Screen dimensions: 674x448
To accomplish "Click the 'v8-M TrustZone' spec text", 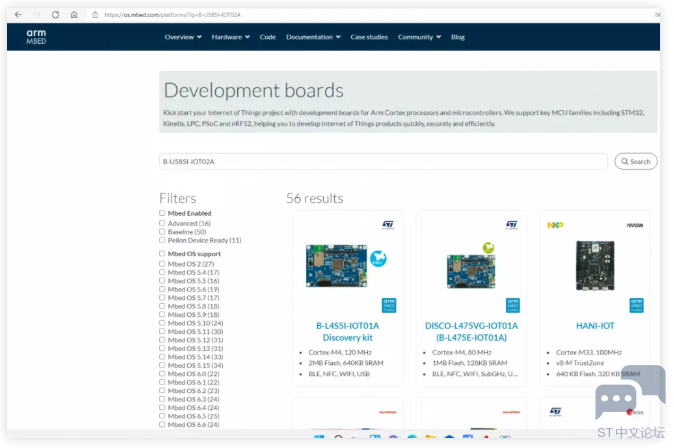I will [580, 363].
